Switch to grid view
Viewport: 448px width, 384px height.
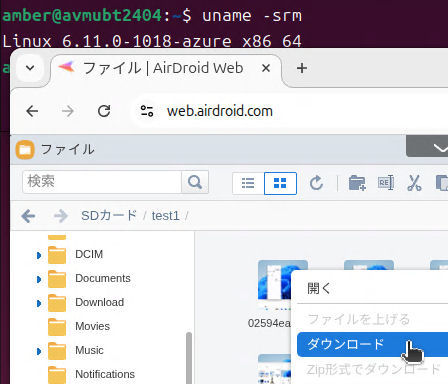[280, 183]
